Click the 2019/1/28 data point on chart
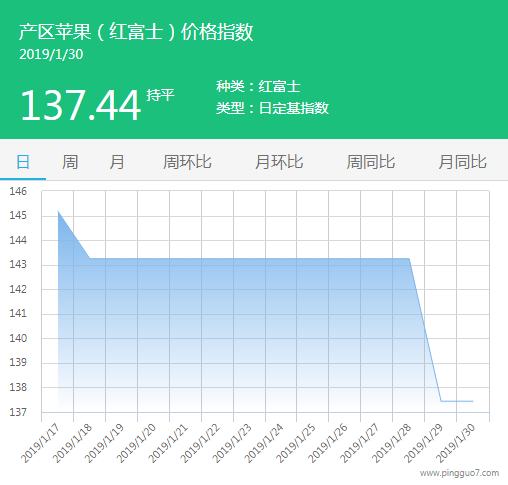Image resolution: width=508 pixels, height=485 pixels. 409,258
